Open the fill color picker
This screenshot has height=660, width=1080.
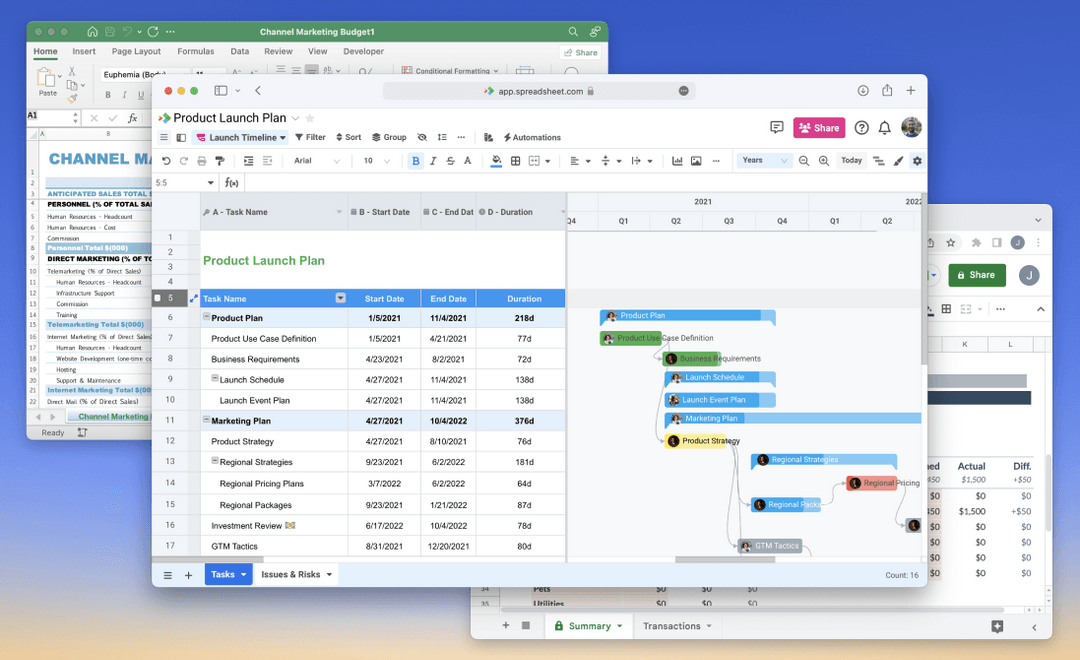(496, 160)
